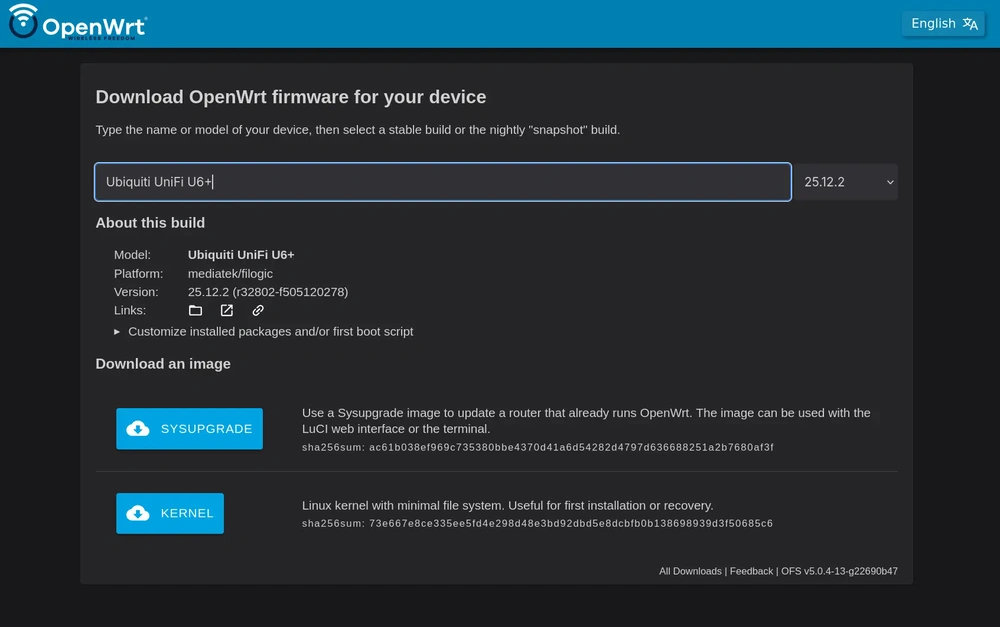Click the disclosure triangle beside Customize

[x=117, y=332]
